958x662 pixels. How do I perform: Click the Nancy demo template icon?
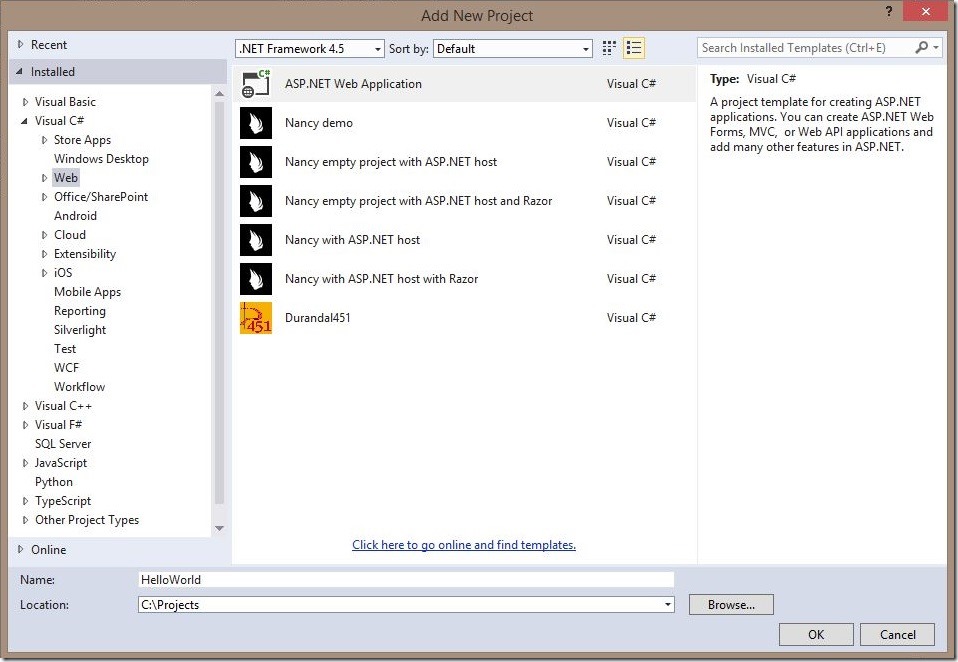[255, 123]
